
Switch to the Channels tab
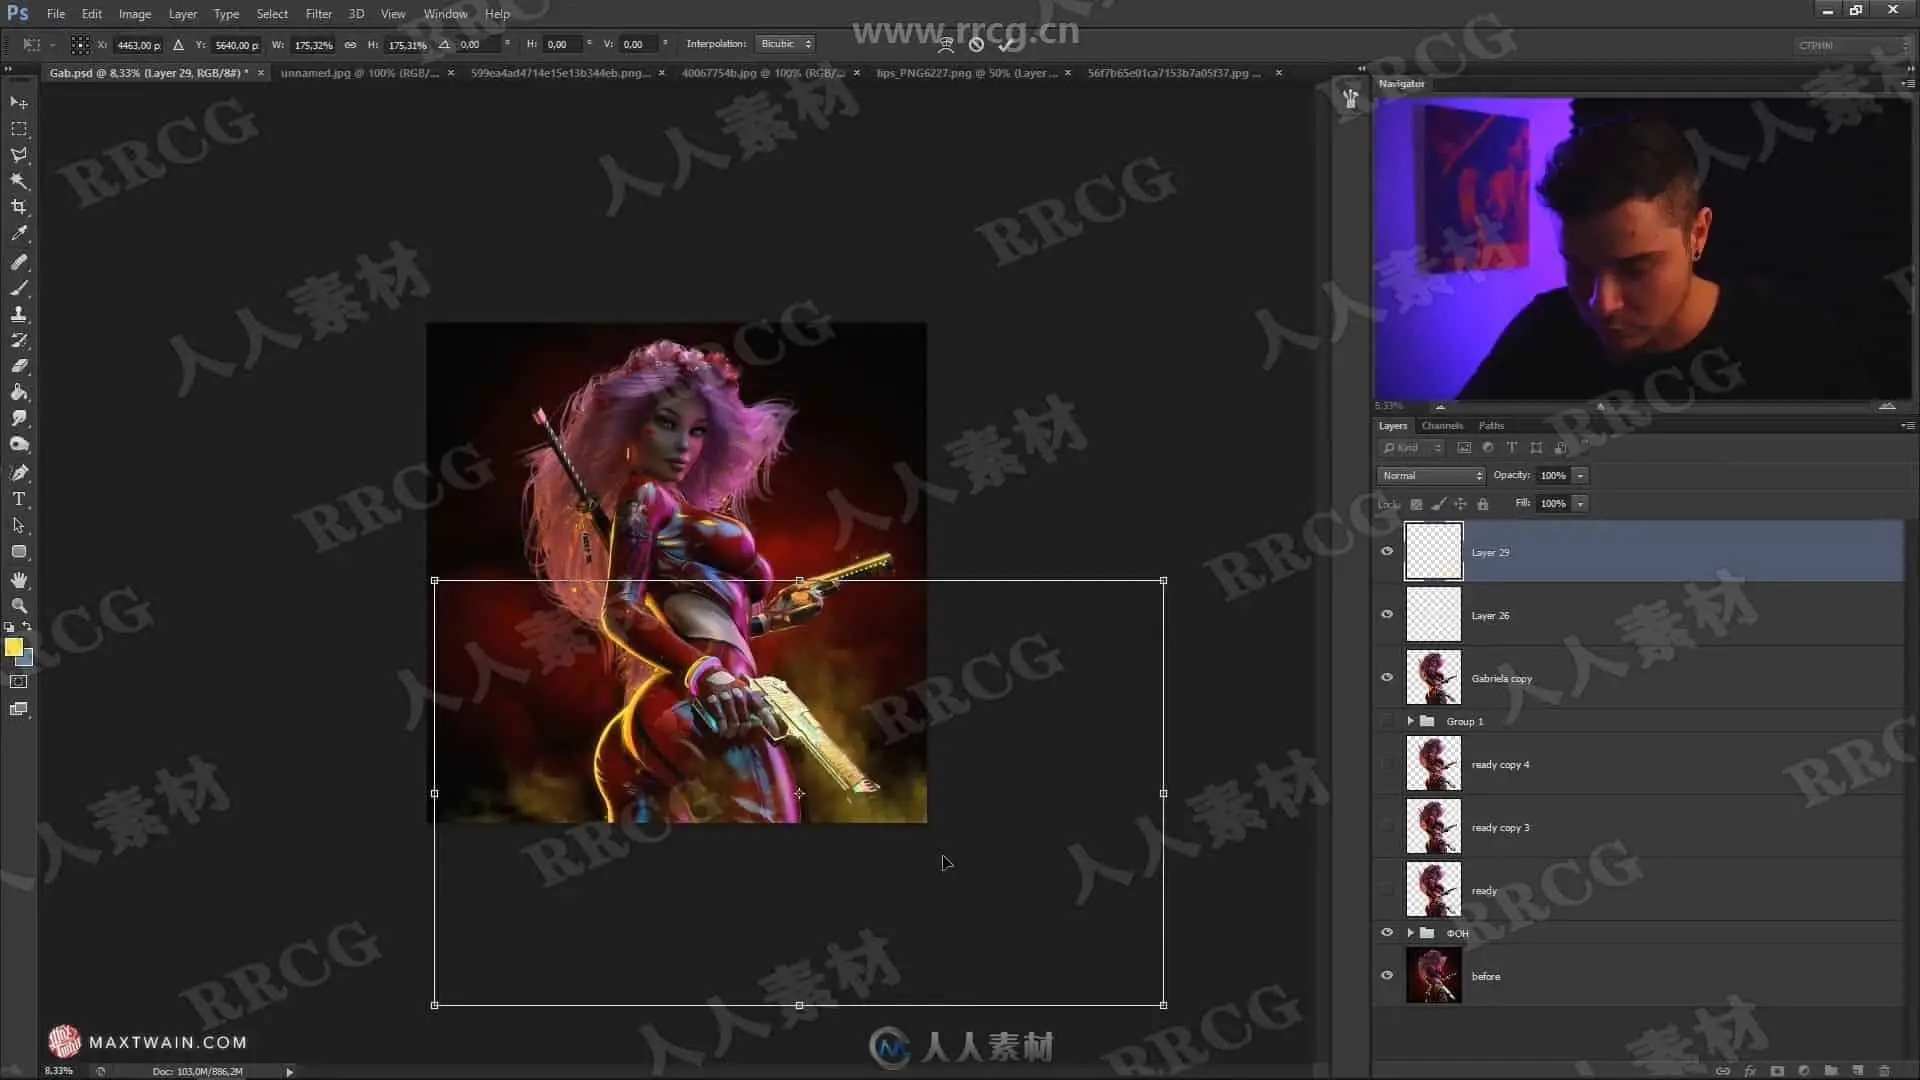tap(1442, 426)
